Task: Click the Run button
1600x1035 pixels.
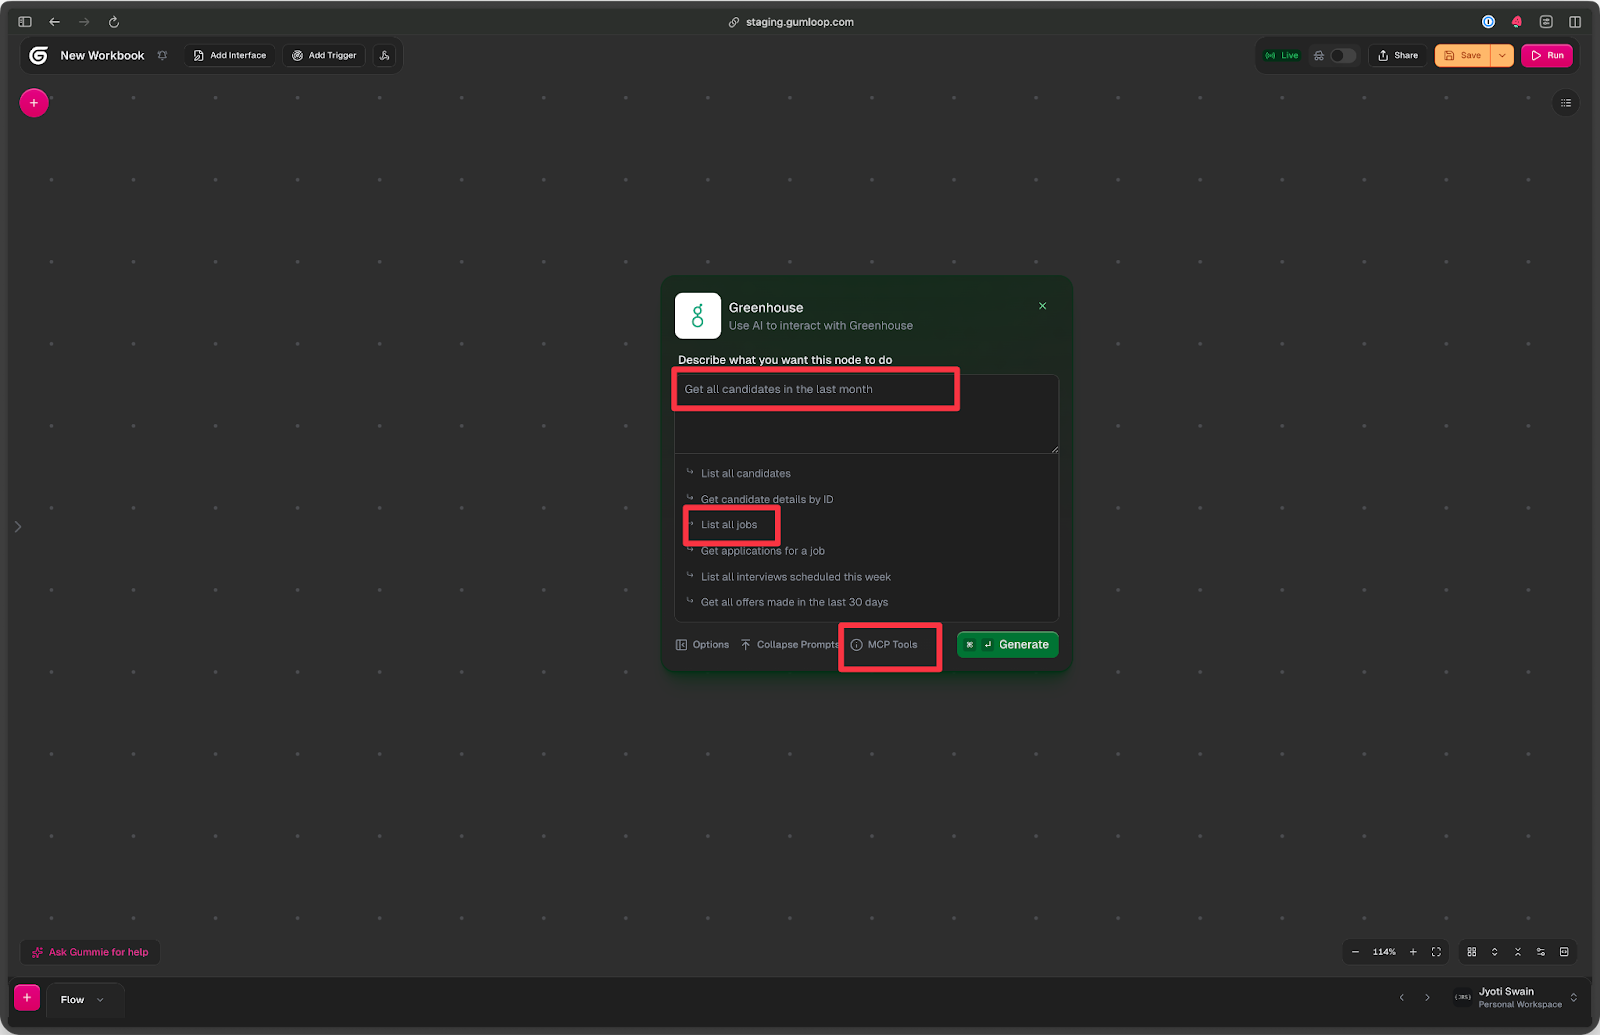Action: (x=1547, y=56)
